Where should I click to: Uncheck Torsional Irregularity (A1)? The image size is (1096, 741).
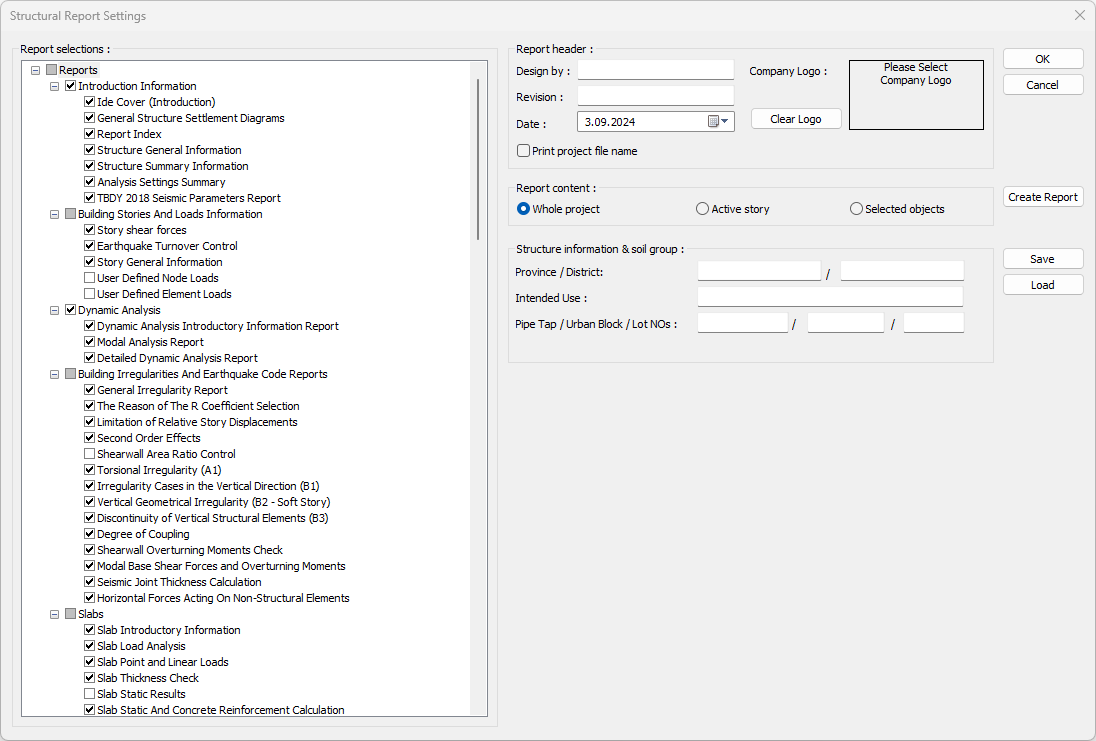coord(90,470)
